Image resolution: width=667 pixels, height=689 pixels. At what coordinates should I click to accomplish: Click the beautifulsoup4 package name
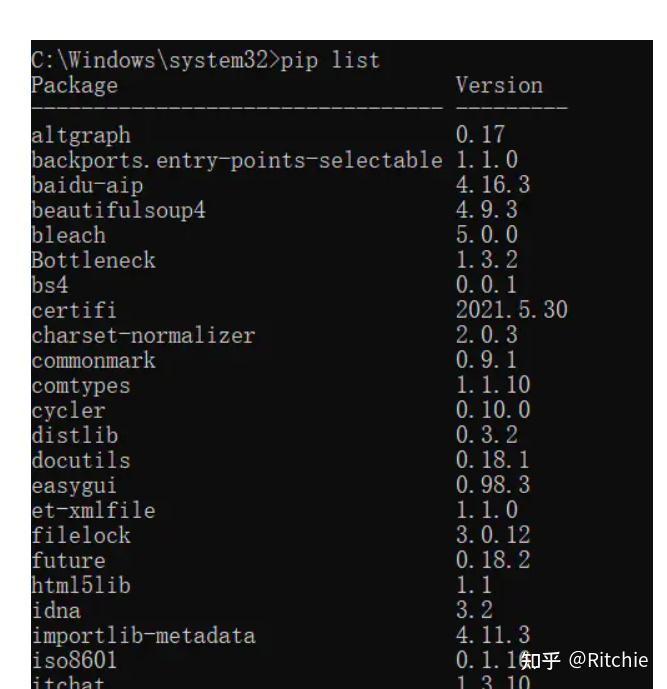tap(118, 210)
